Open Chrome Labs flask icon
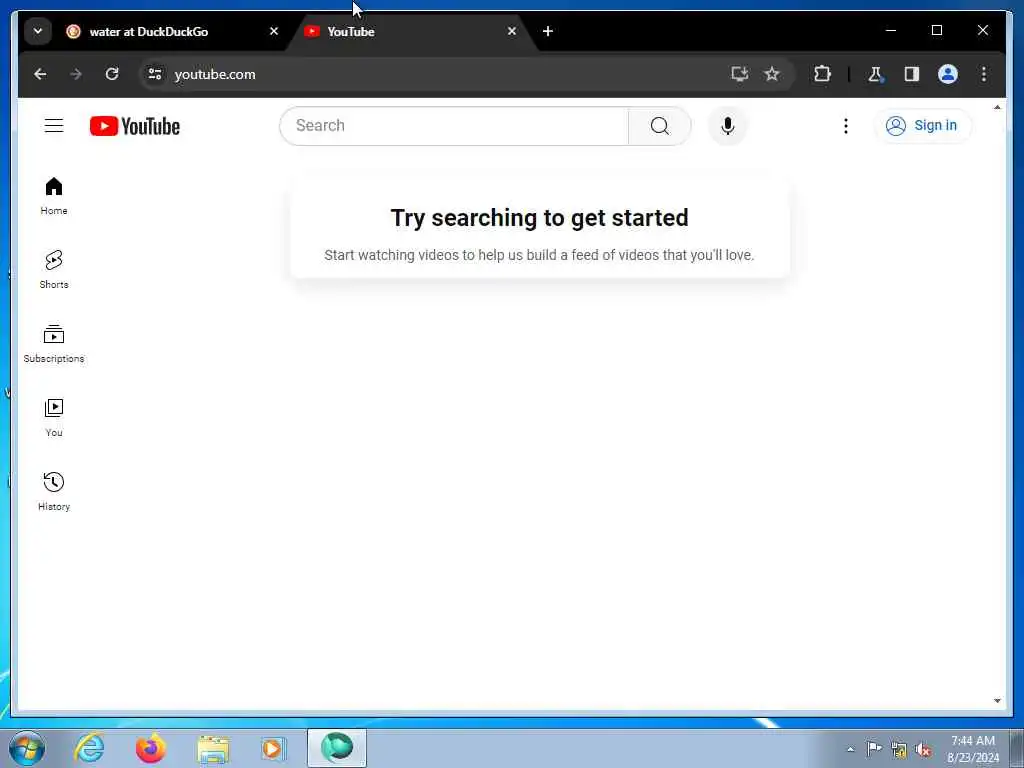The height and width of the screenshot is (768, 1024). coord(875,74)
